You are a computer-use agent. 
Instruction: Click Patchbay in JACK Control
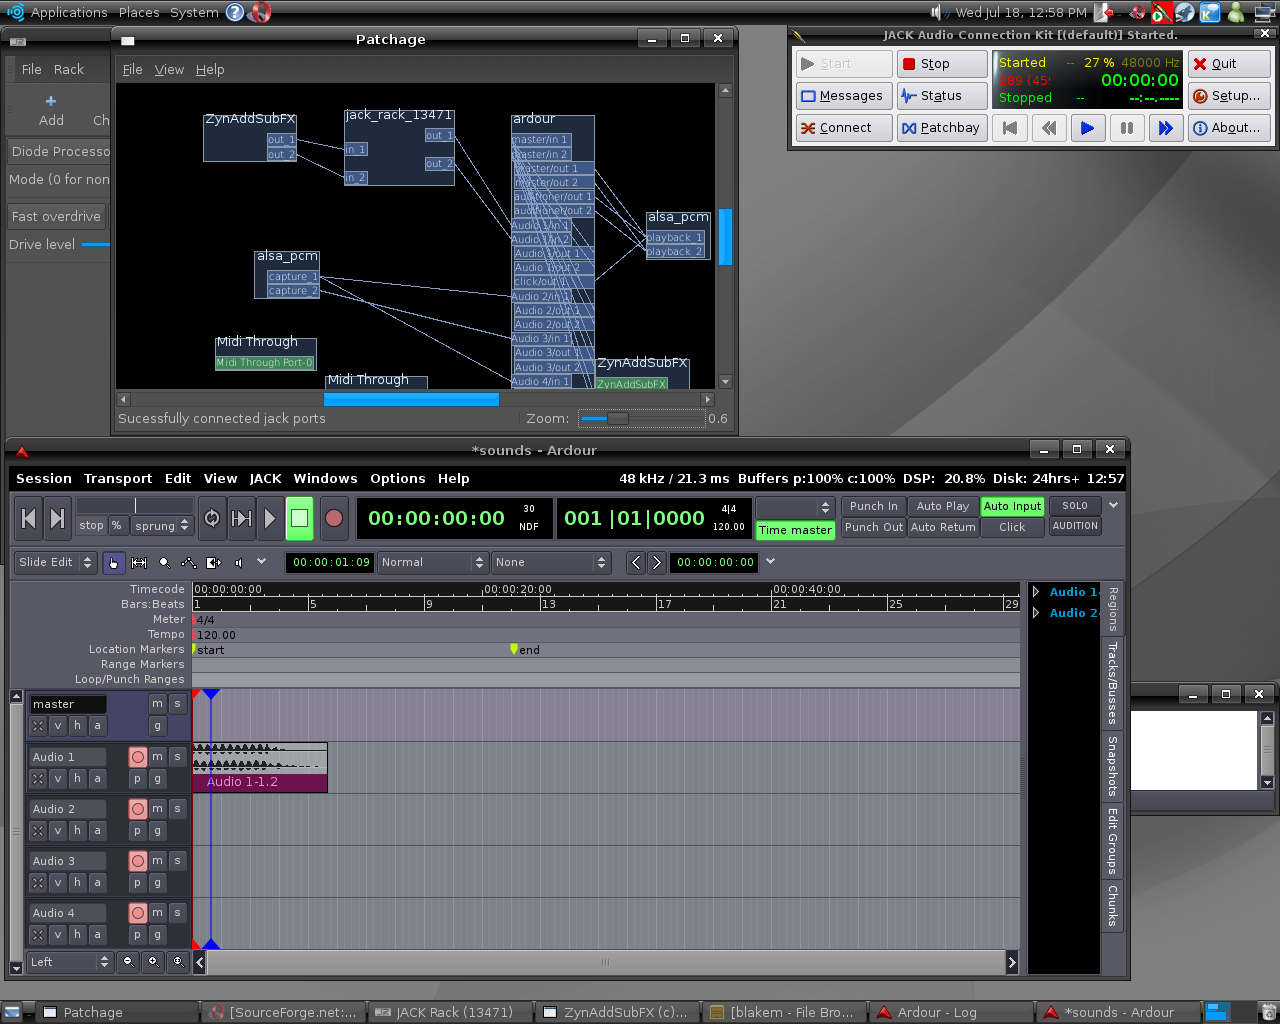(941, 128)
